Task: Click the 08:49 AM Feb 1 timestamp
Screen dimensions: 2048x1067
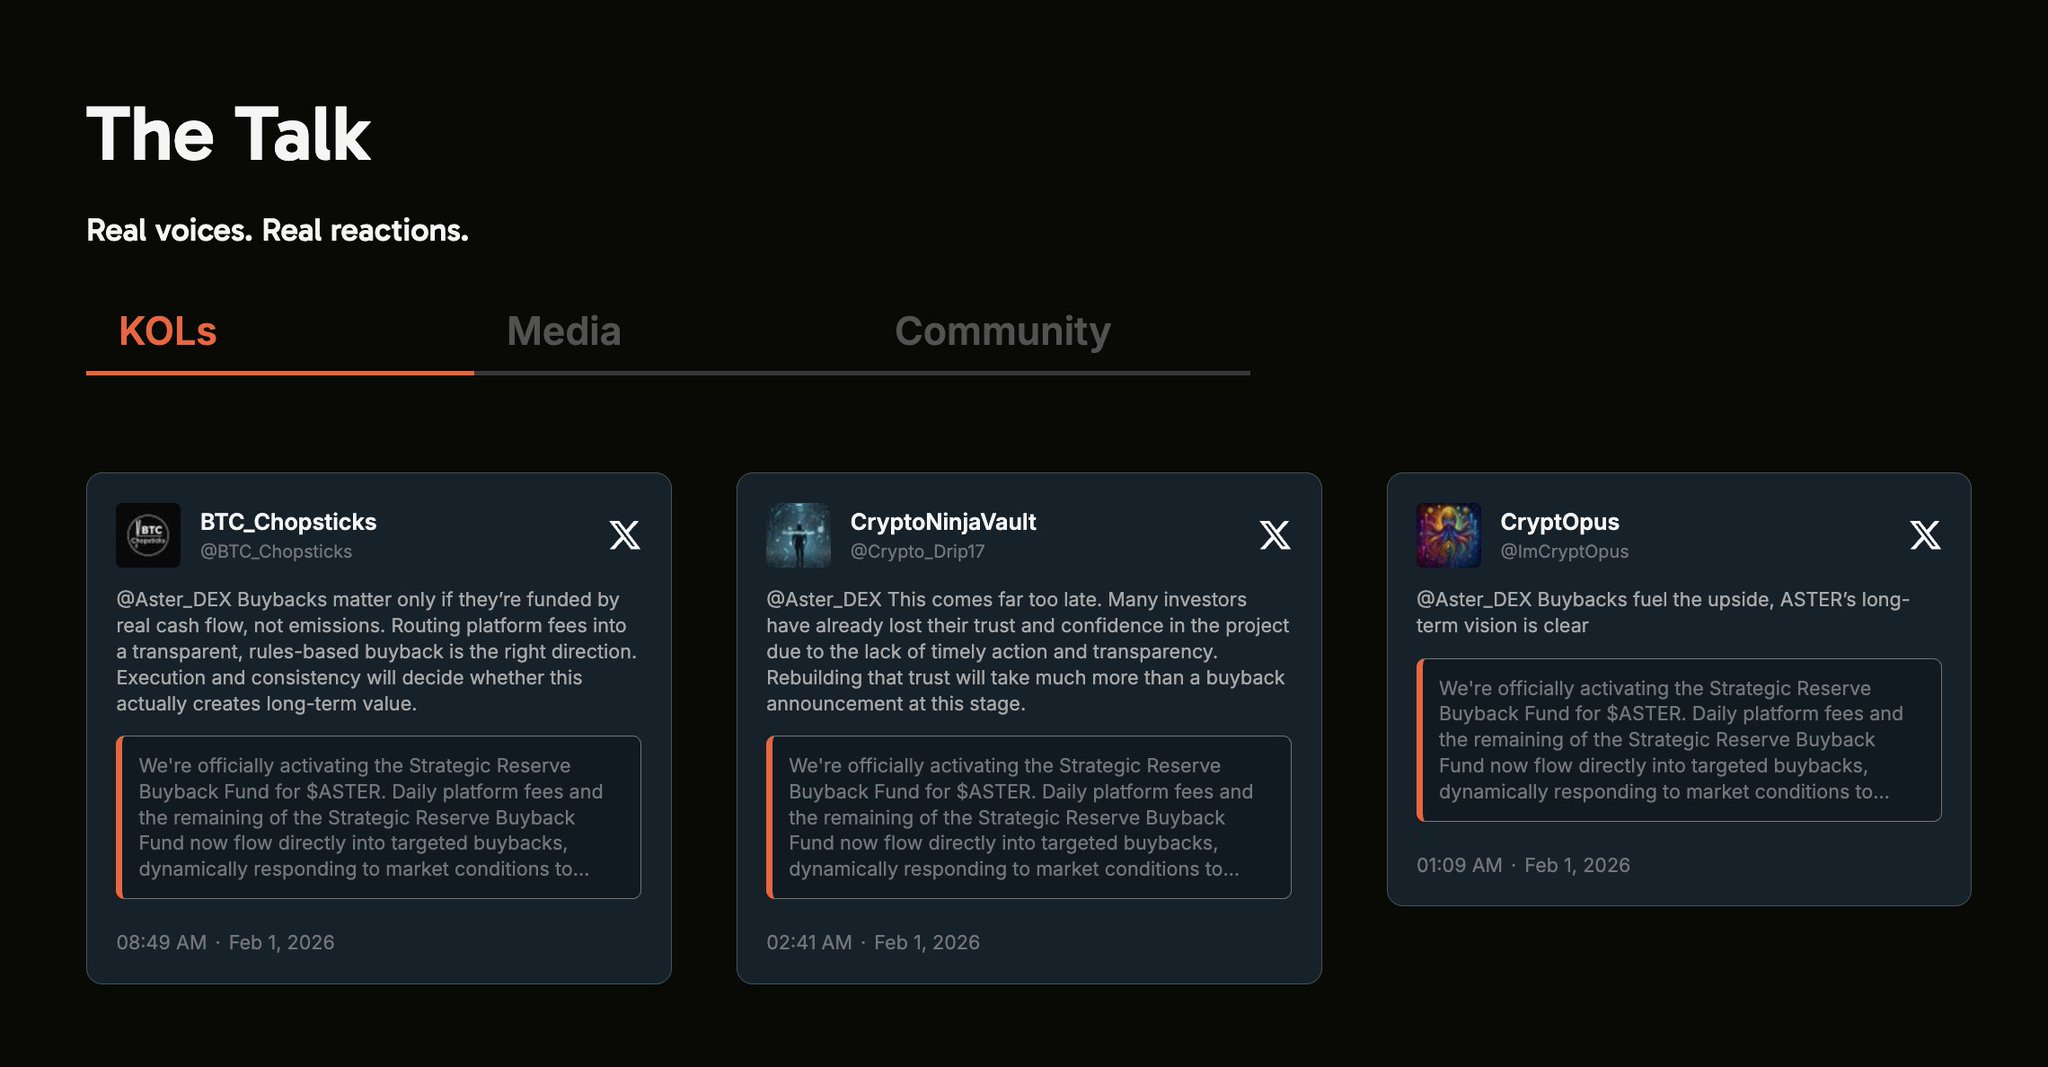Action: pos(225,942)
